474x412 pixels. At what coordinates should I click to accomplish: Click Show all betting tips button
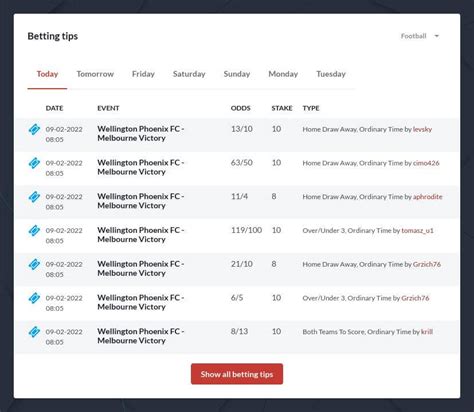pos(237,374)
